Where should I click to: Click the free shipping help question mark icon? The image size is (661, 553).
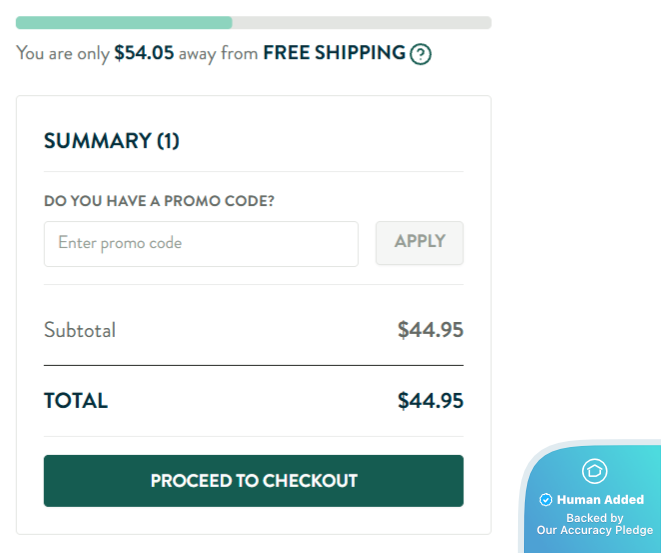pyautogui.click(x=421, y=54)
